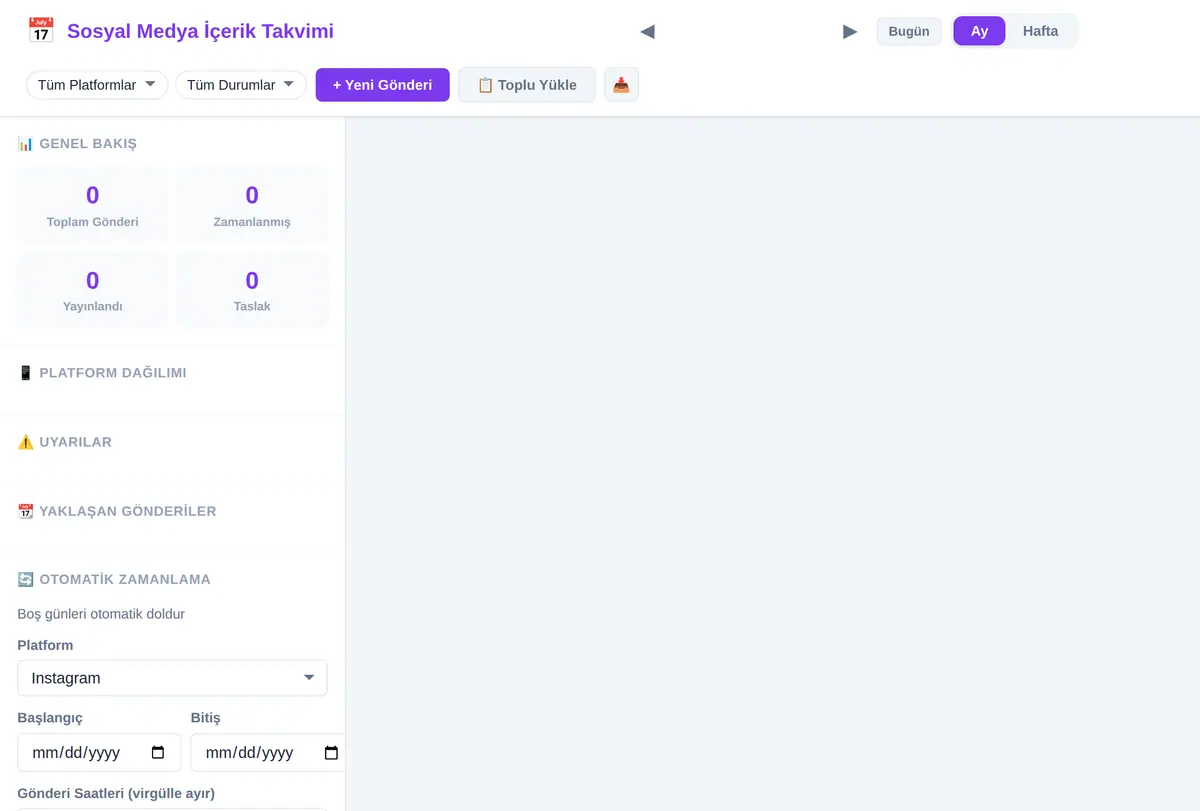The height and width of the screenshot is (811, 1200).
Task: Create post with + Yeni Gönderi
Action: [383, 85]
